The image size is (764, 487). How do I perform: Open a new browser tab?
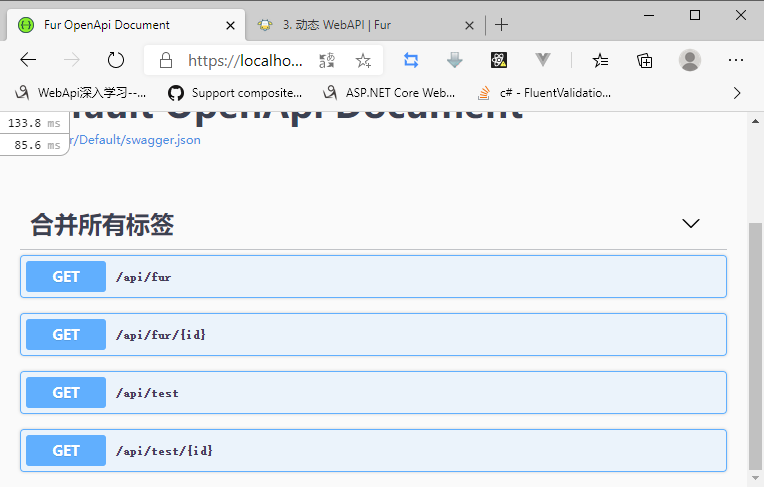coord(502,25)
